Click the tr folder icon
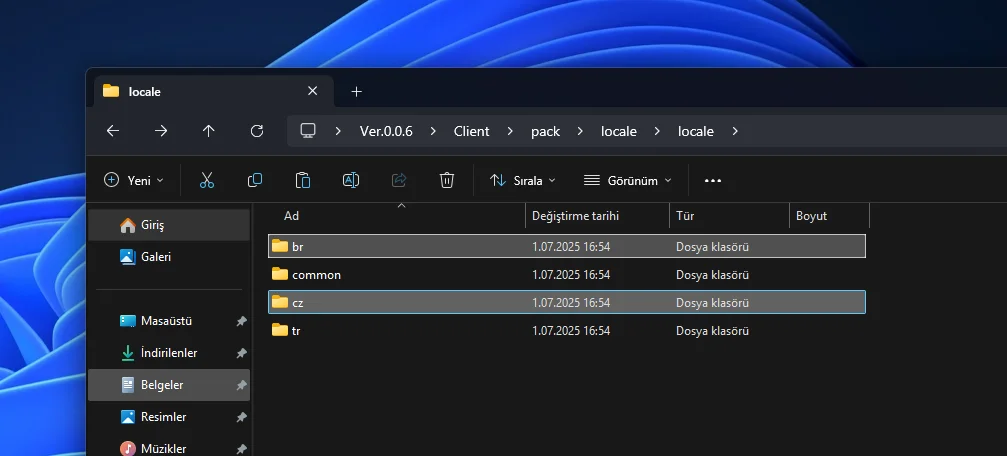 279,331
